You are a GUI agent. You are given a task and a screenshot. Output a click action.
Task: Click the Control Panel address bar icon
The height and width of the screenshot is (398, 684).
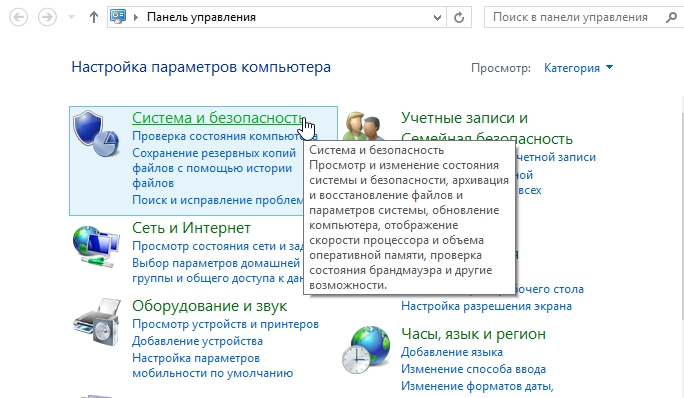tap(118, 17)
